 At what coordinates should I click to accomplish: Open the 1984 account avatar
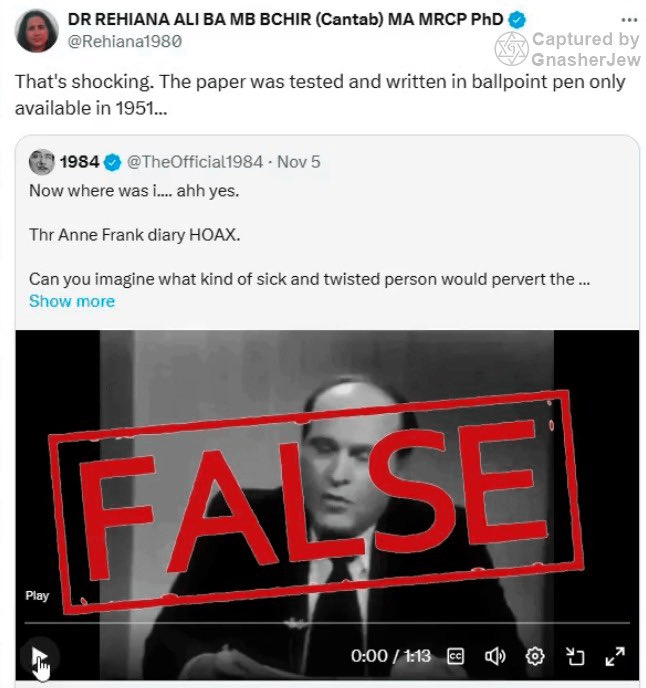click(x=42, y=162)
